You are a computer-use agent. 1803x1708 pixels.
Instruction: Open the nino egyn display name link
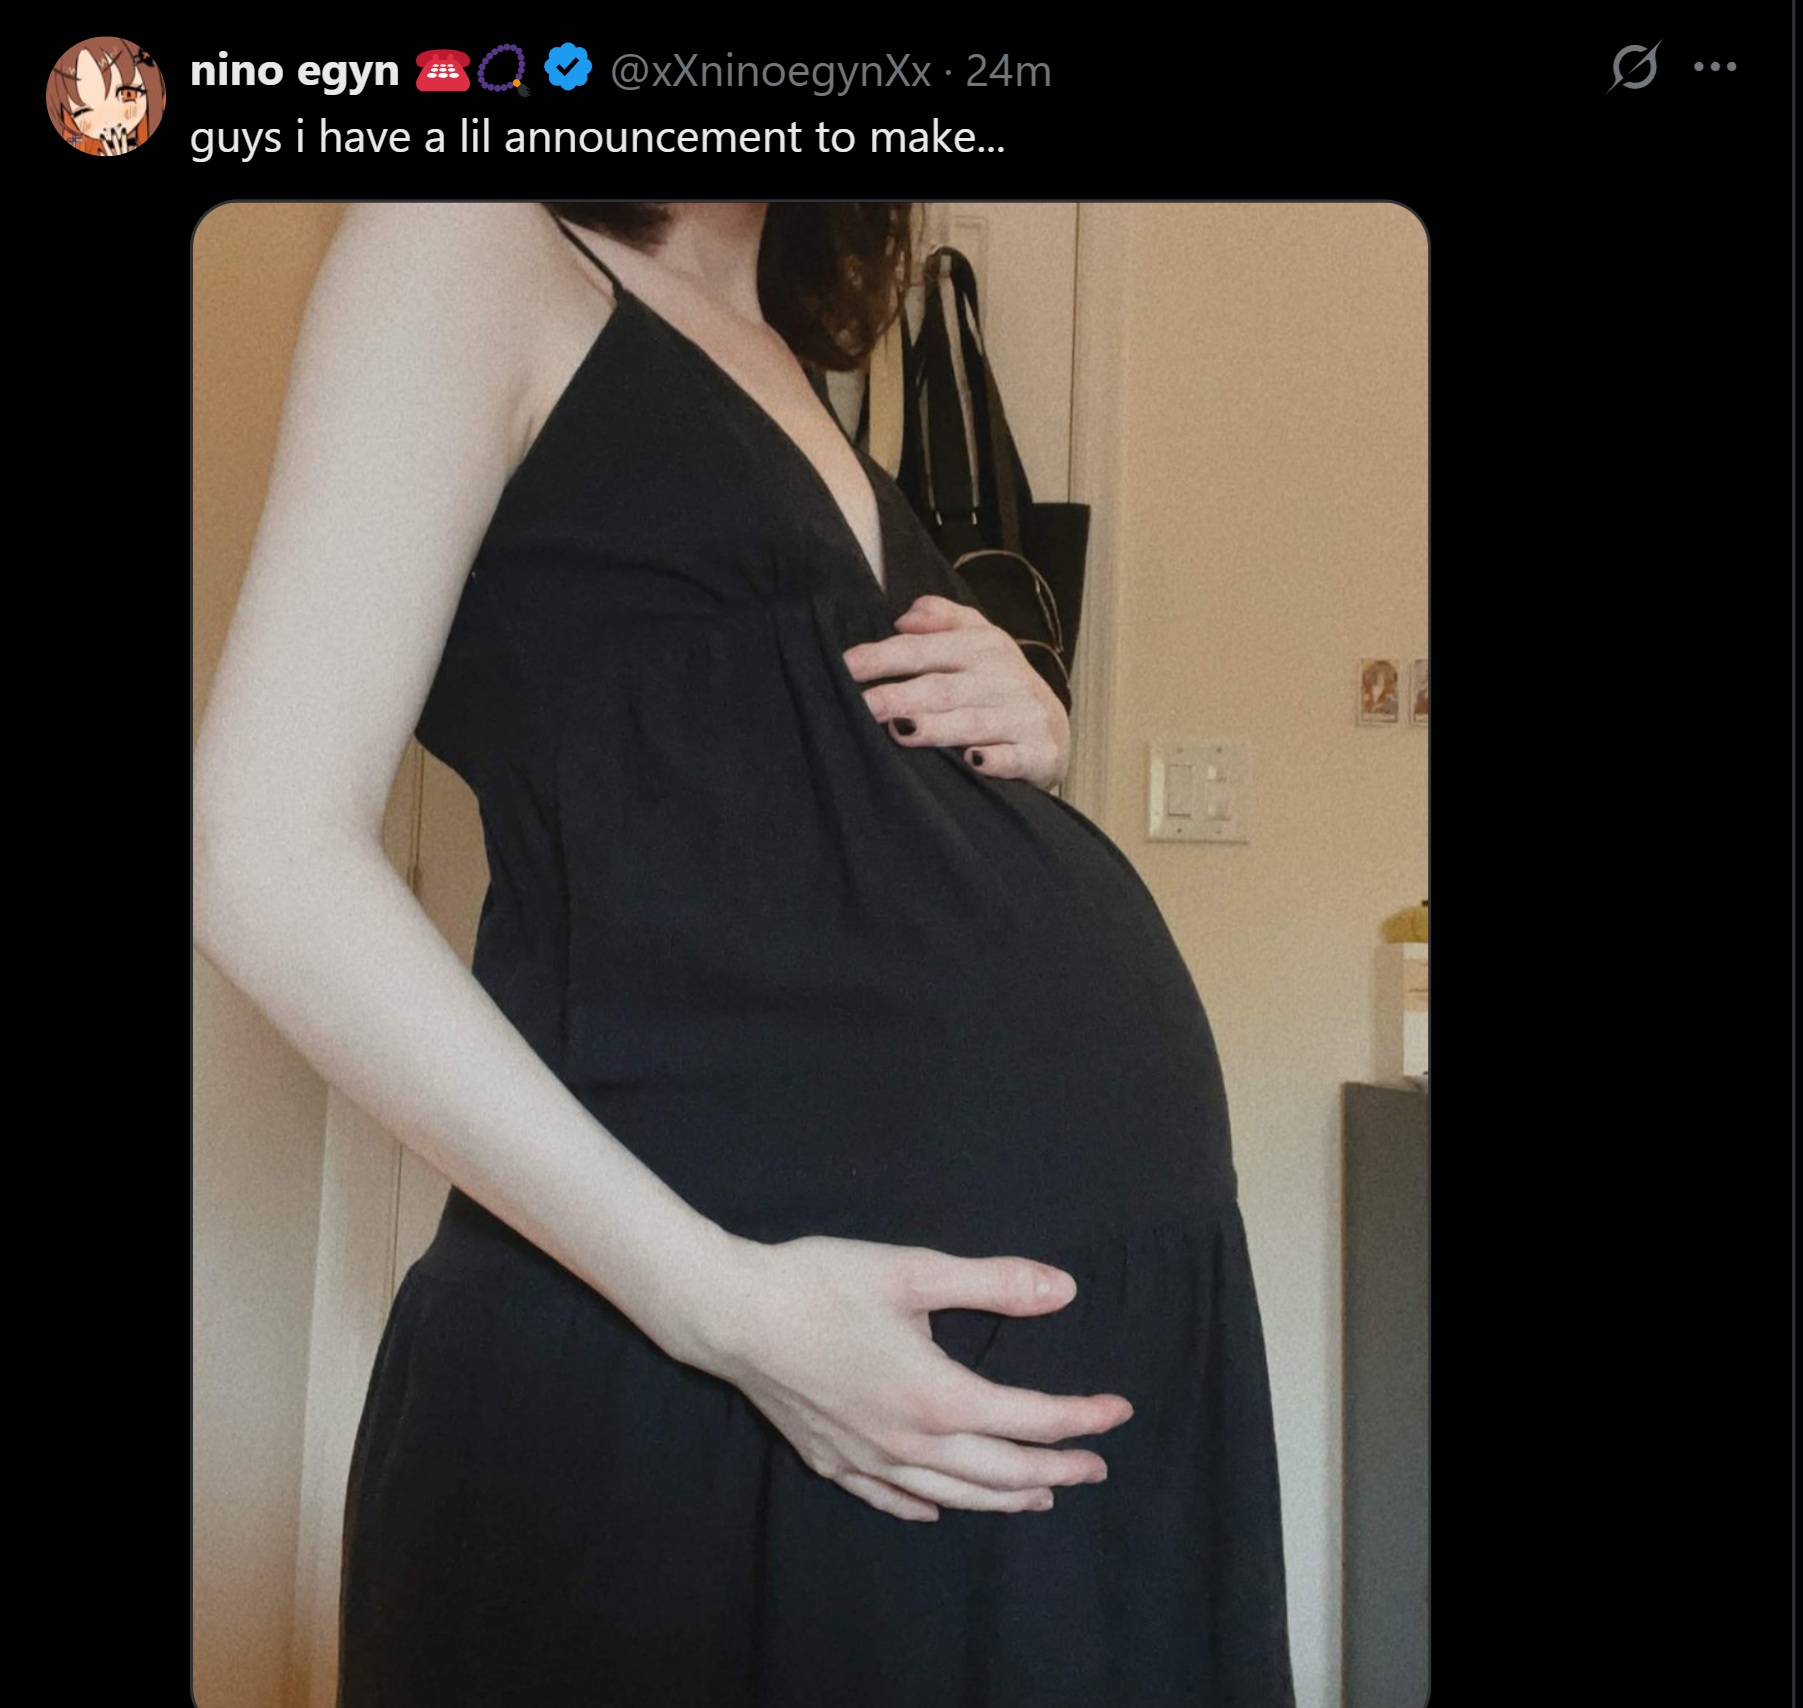tap(294, 71)
